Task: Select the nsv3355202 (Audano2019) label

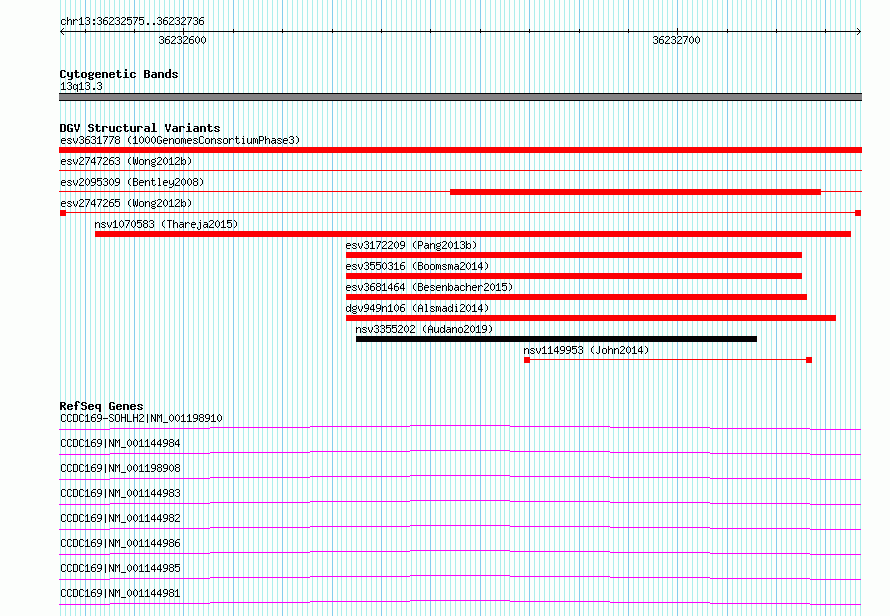Action: (424, 329)
